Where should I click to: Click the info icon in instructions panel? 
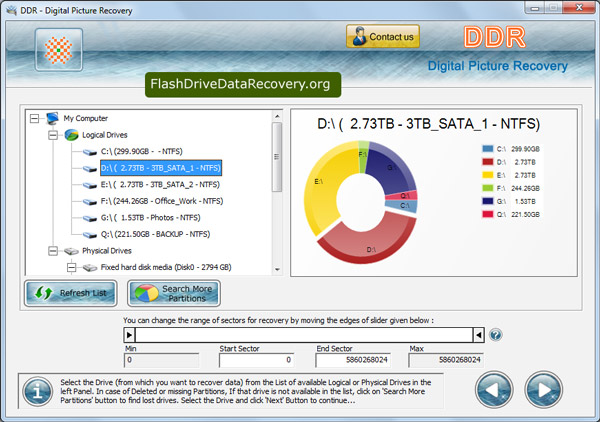[x=38, y=391]
